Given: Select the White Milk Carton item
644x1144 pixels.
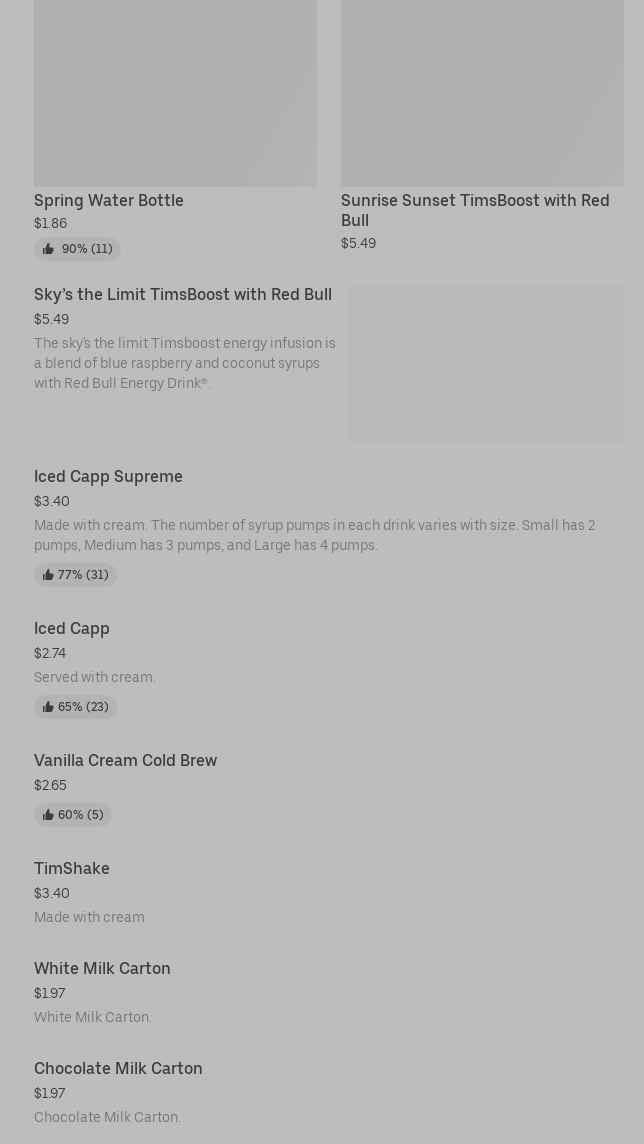Looking at the screenshot, I should coord(102,968).
